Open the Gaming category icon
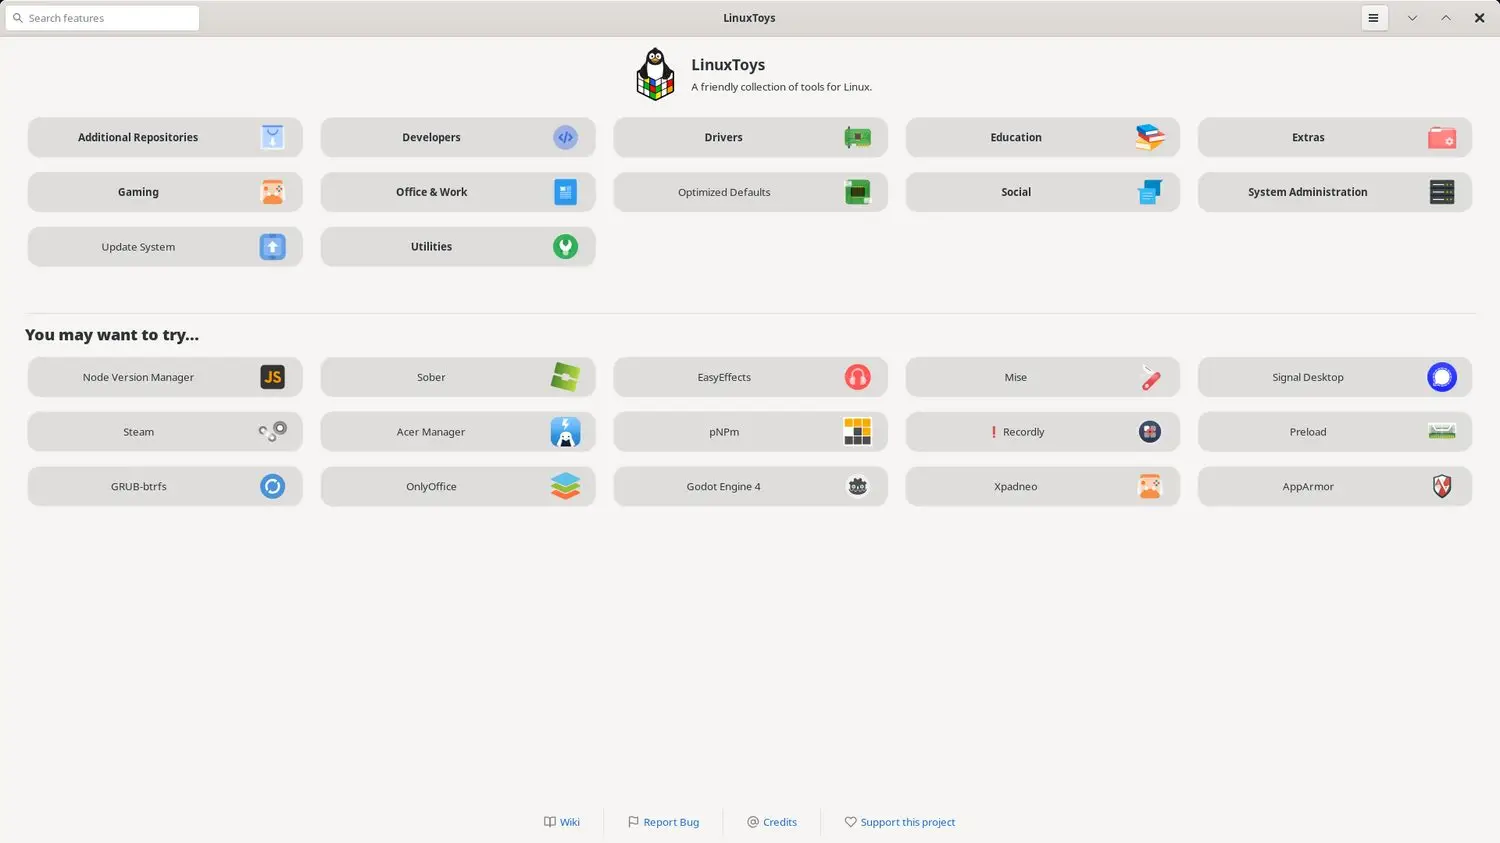Screen dimensions: 1500x843 tap(272, 192)
